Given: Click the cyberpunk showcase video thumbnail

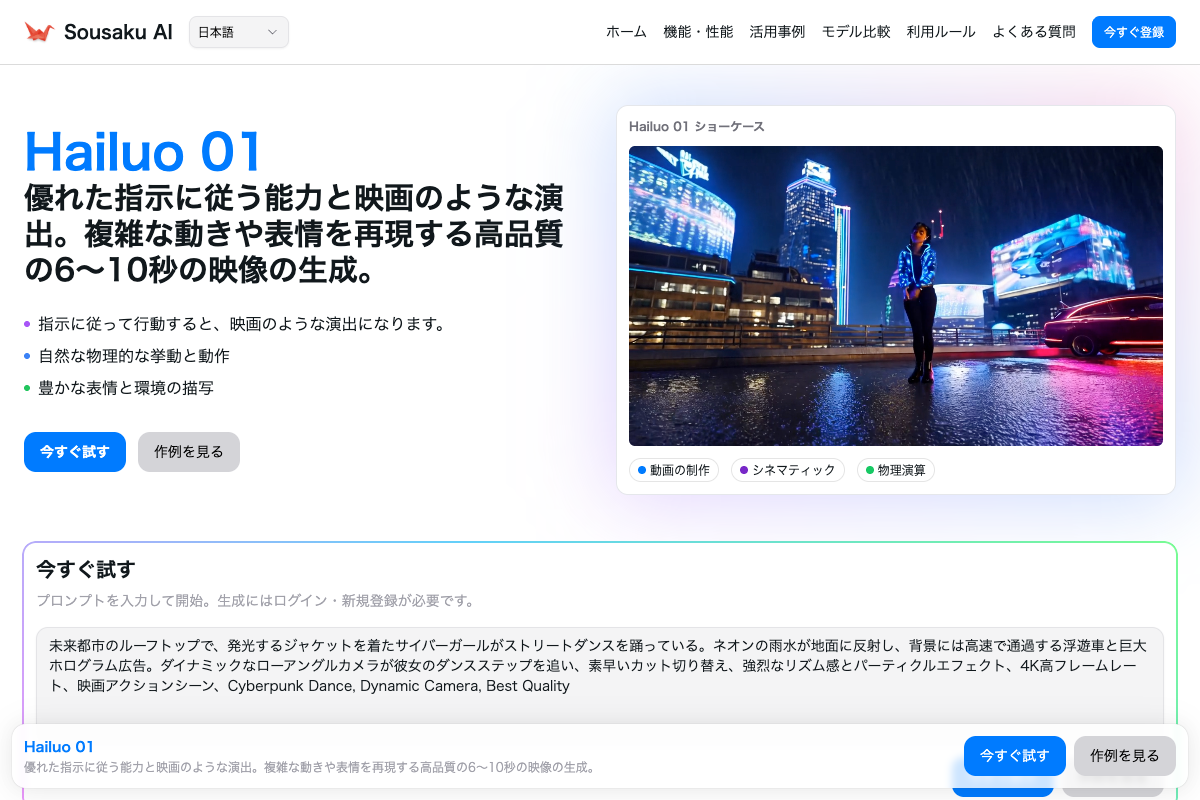Looking at the screenshot, I should 895,296.
